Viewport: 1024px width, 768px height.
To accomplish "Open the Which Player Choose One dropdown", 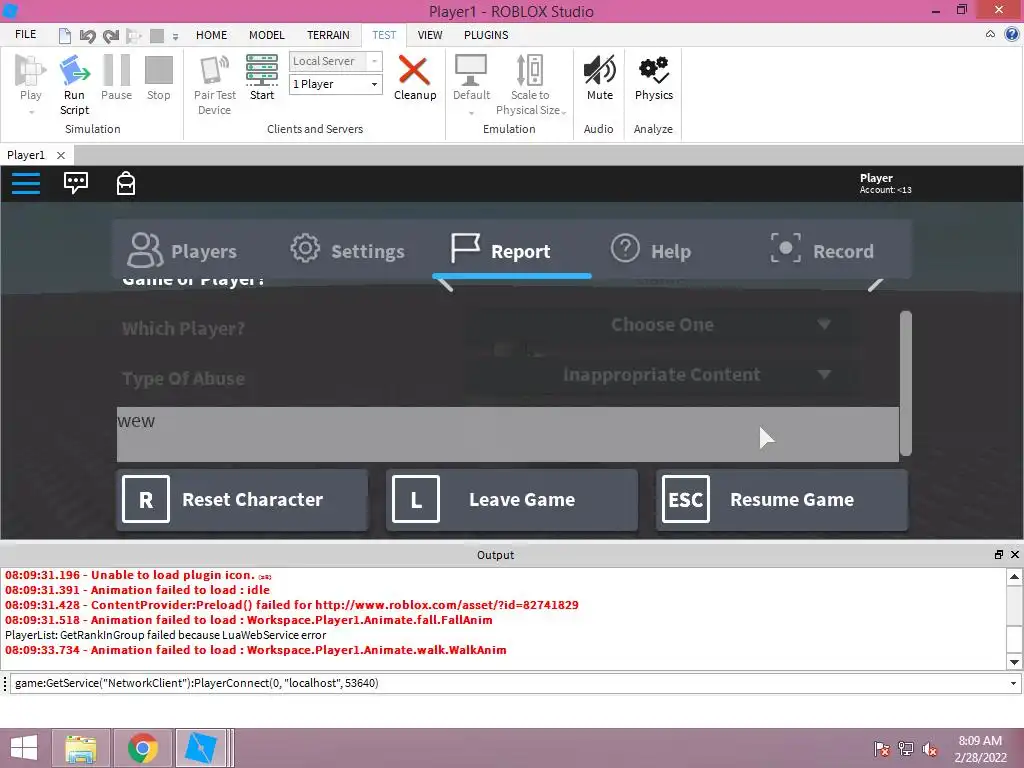I will pos(661,325).
